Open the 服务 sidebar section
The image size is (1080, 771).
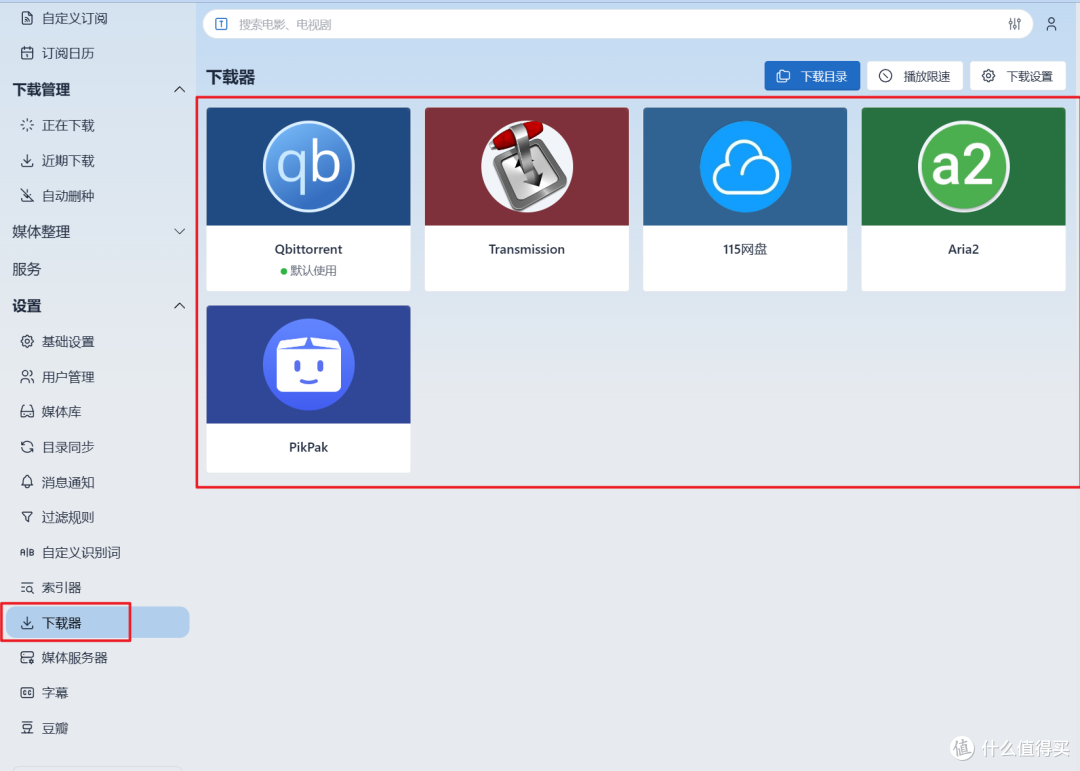pos(27,269)
